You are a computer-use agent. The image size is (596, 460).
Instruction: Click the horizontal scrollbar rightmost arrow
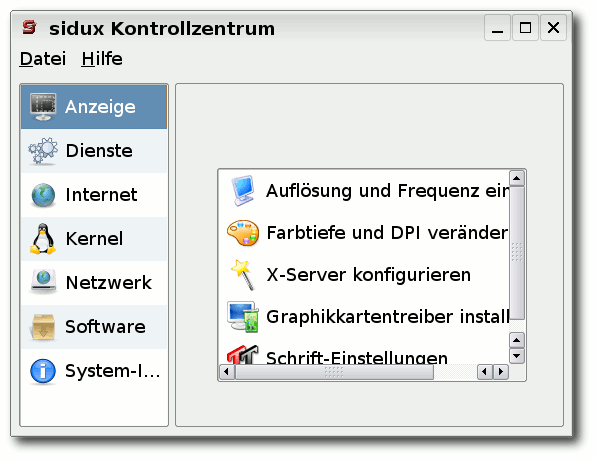pyautogui.click(x=501, y=371)
